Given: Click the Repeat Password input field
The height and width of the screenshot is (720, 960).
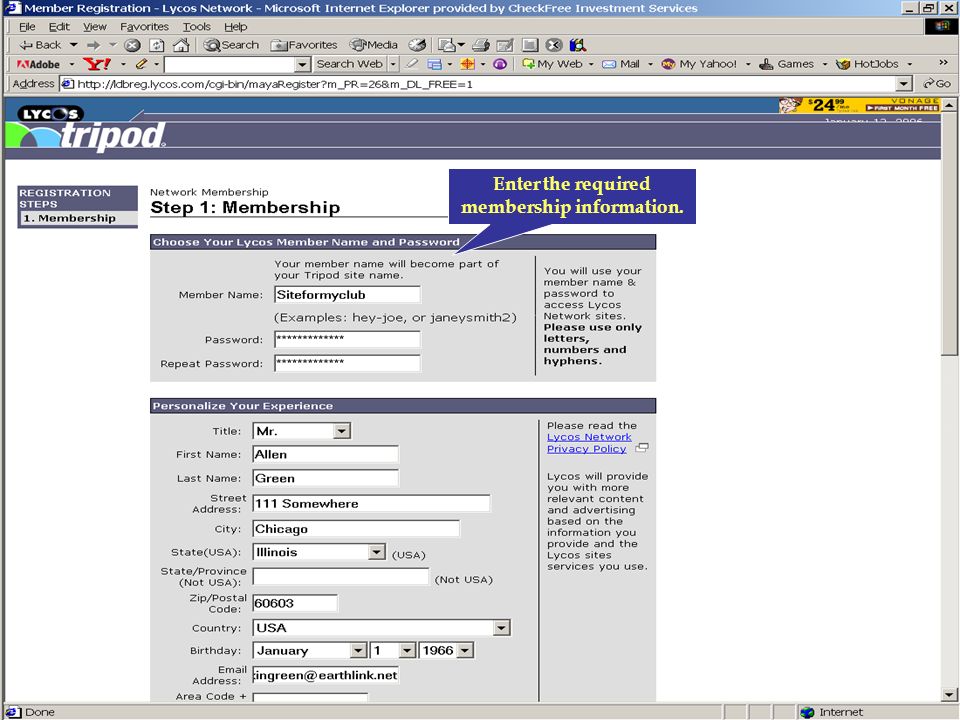Looking at the screenshot, I should coord(347,363).
